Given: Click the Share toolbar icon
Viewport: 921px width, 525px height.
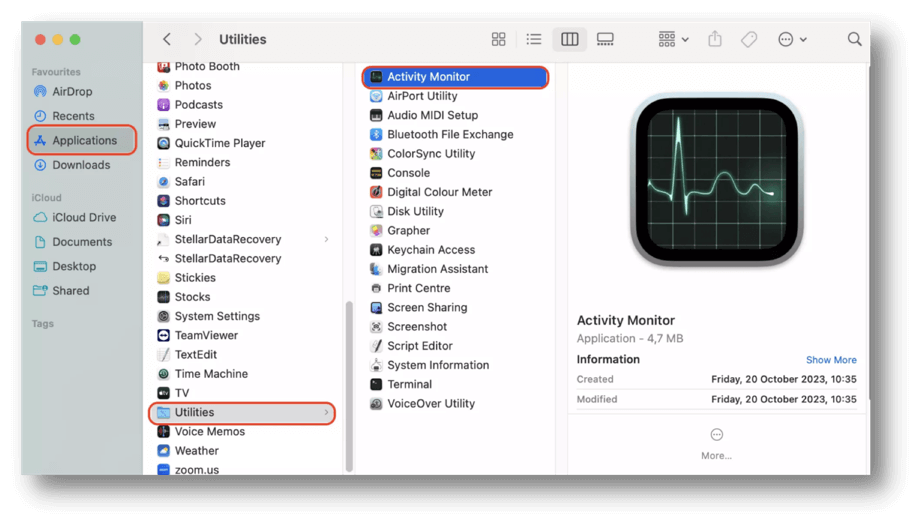Looking at the screenshot, I should tap(714, 39).
